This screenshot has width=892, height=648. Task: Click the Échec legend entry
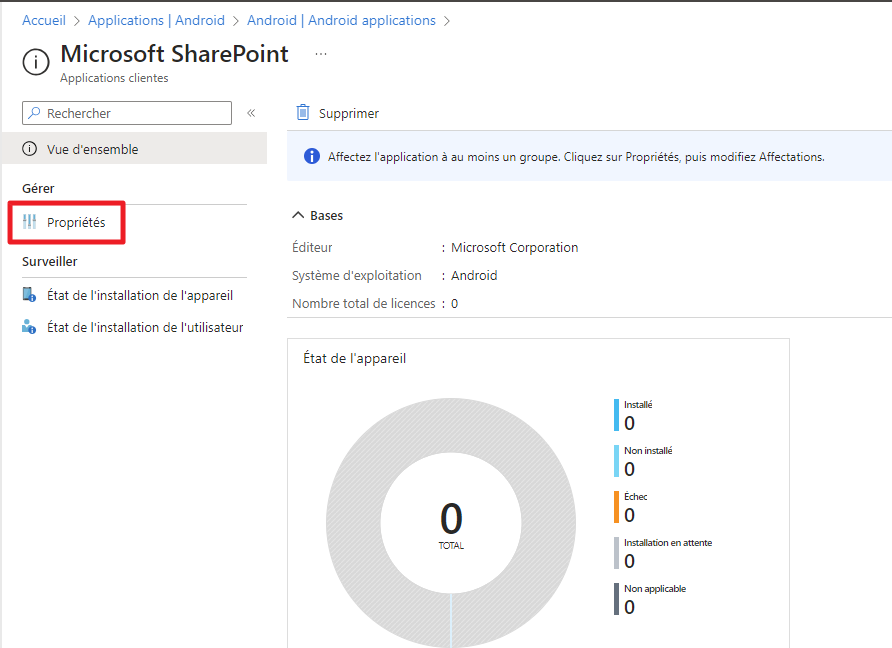(630, 507)
